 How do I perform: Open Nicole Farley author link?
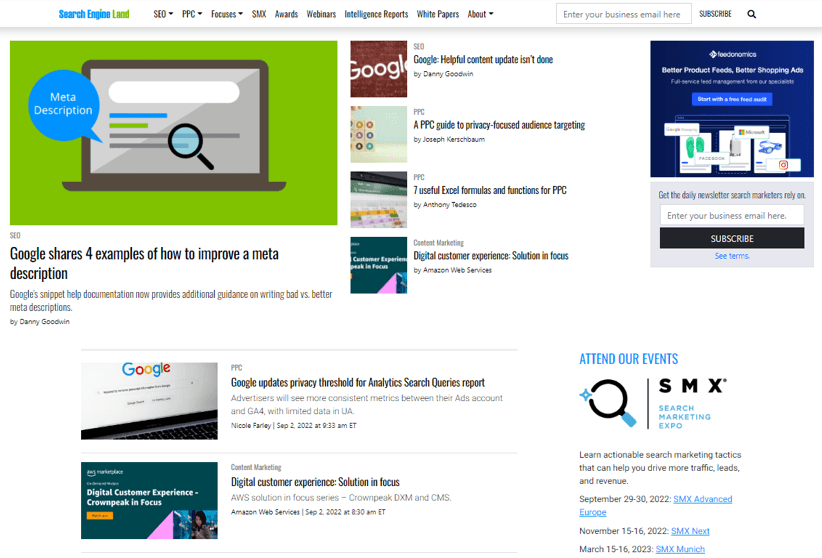(x=251, y=425)
